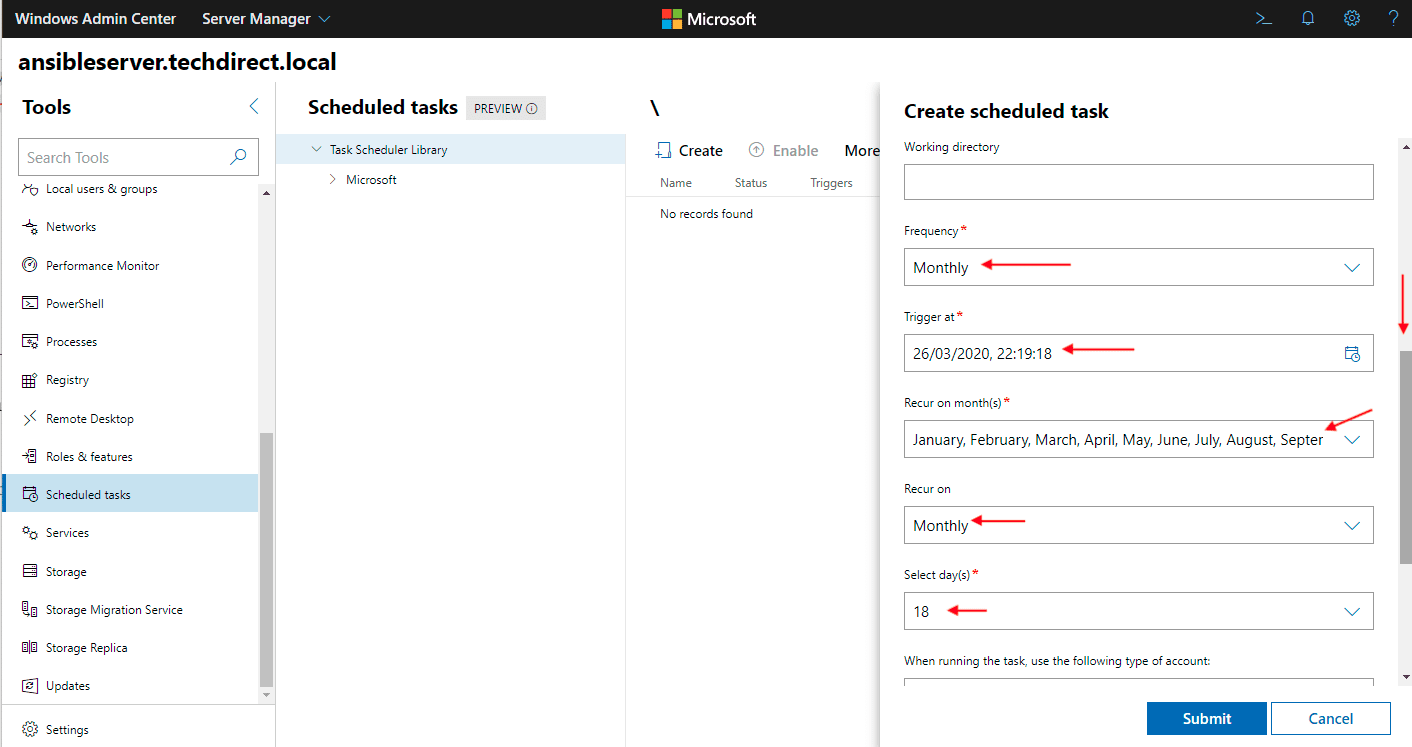The height and width of the screenshot is (747, 1412).
Task: Click the Preview info icon
Action: (x=532, y=109)
